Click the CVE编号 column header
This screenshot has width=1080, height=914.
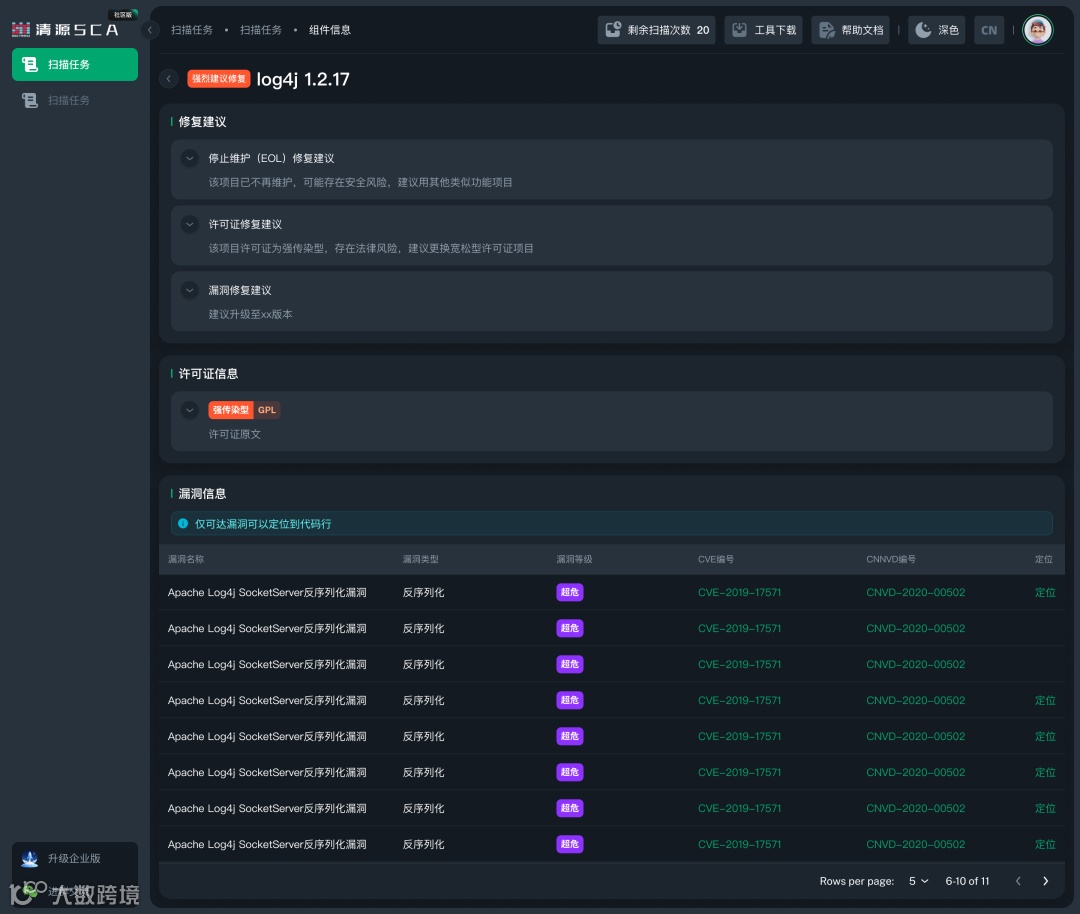point(716,559)
